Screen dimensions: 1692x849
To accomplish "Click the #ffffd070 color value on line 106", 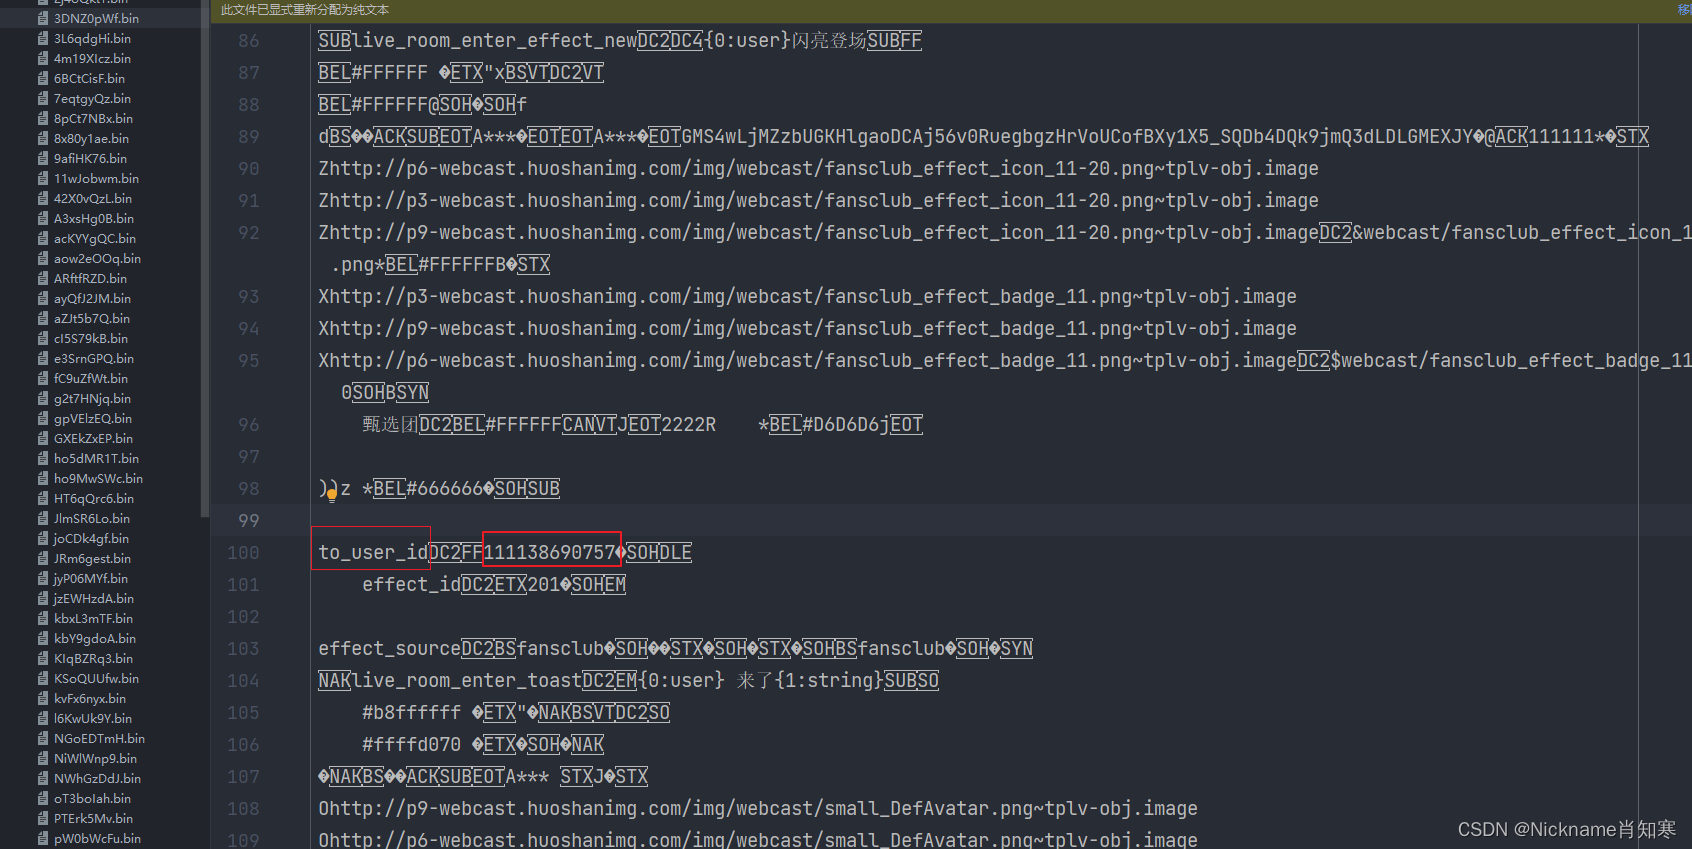I will point(412,744).
